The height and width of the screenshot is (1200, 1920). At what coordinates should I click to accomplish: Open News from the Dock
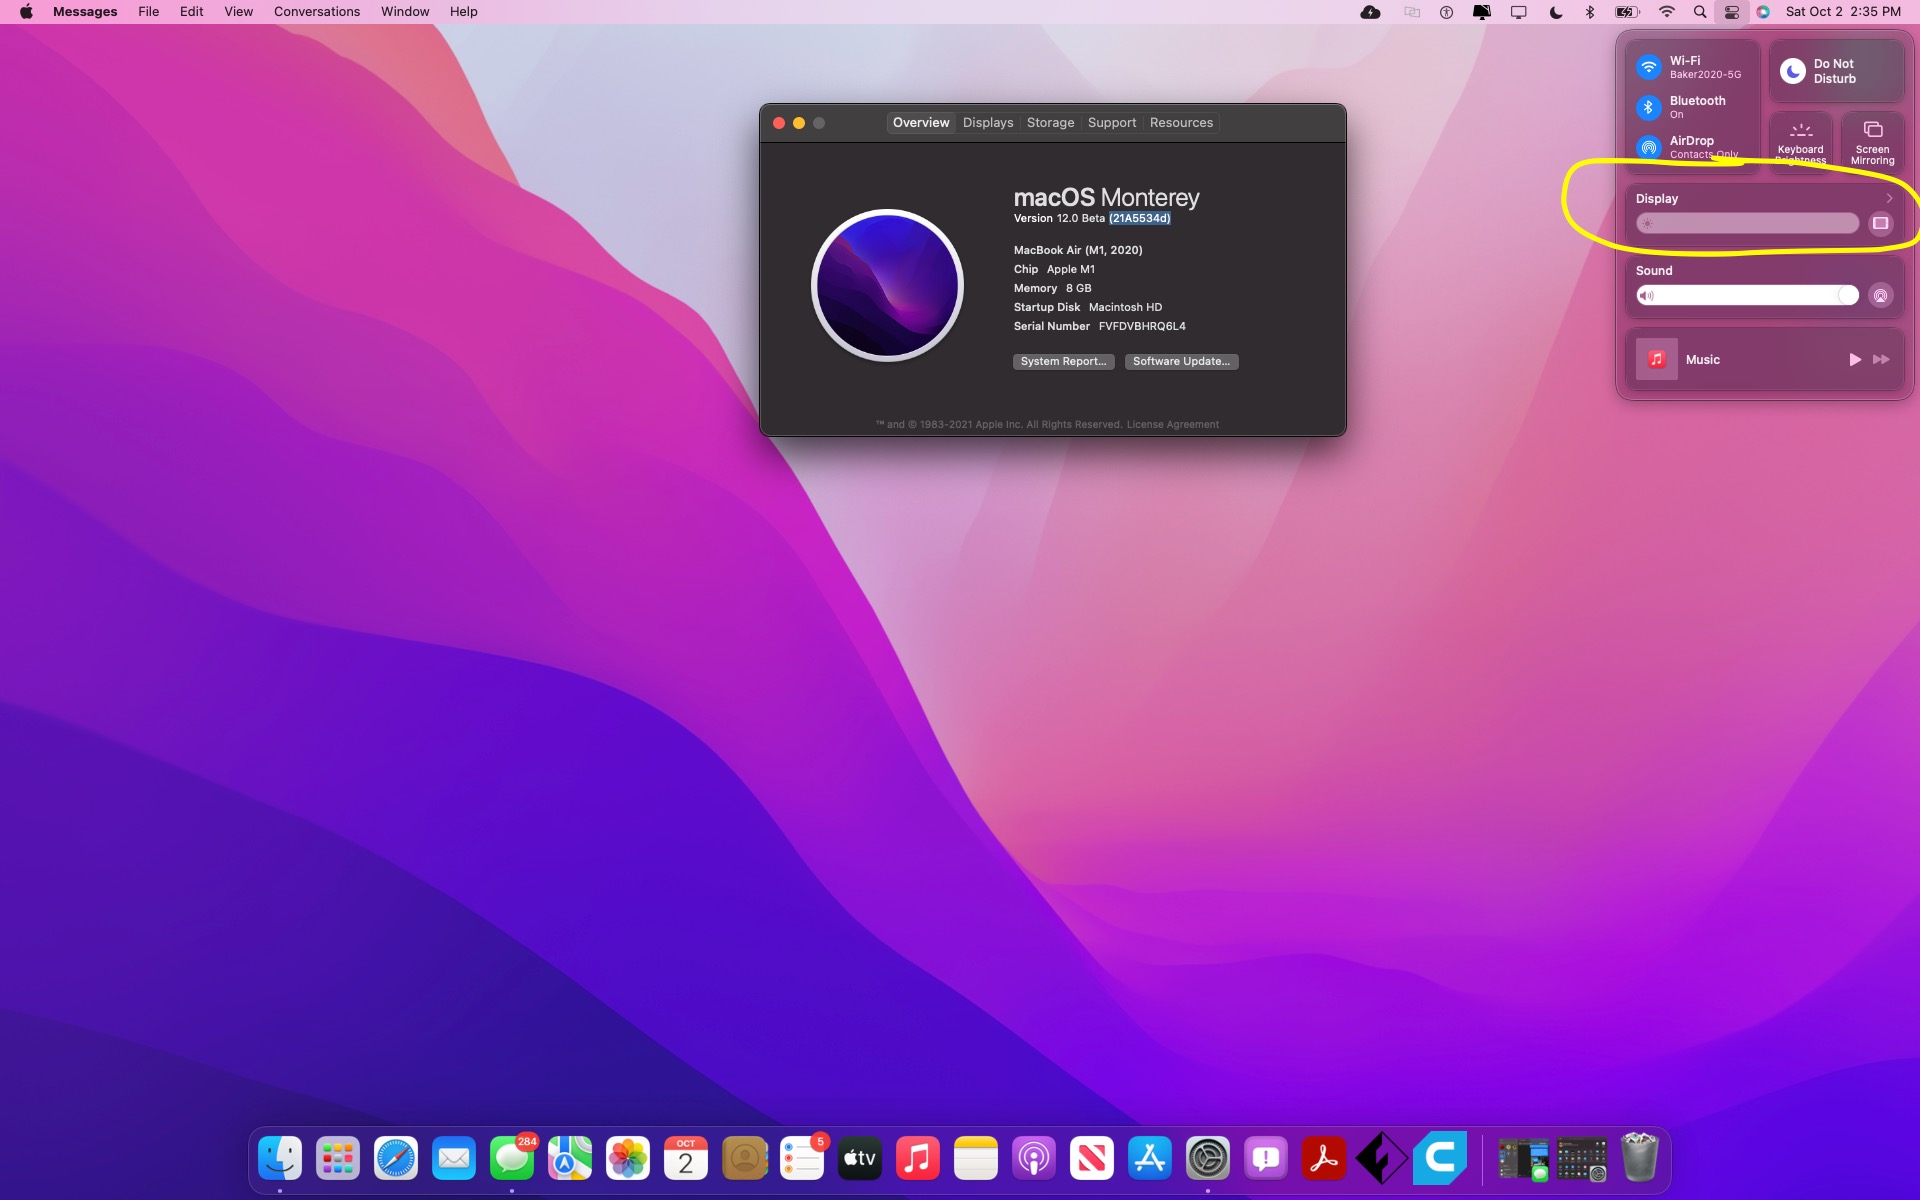coord(1092,1158)
